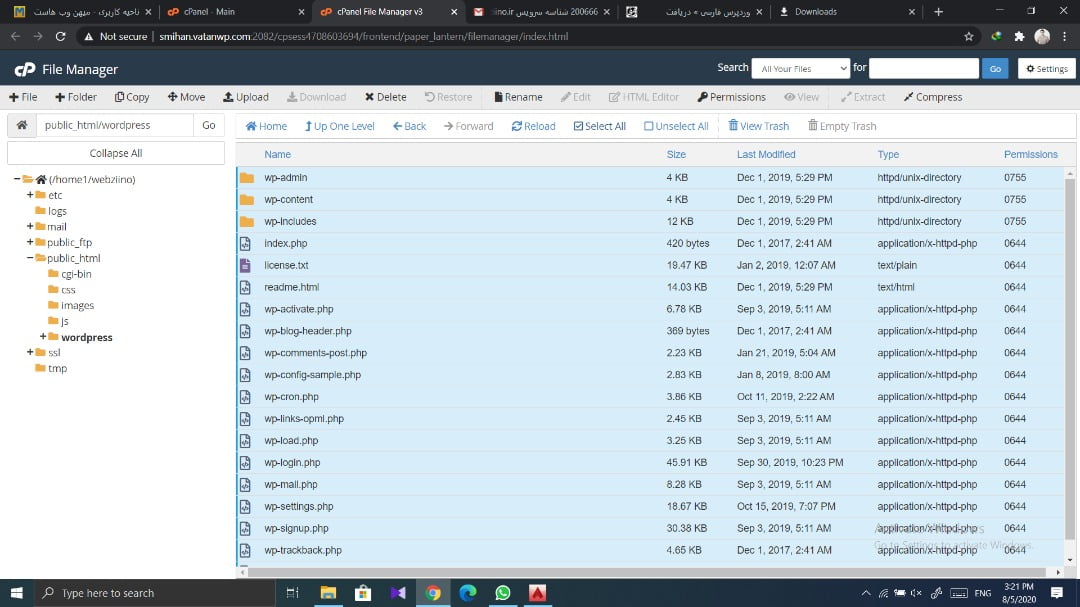Click the wp-includes folder icon
This screenshot has height=607, width=1080.
pos(247,222)
